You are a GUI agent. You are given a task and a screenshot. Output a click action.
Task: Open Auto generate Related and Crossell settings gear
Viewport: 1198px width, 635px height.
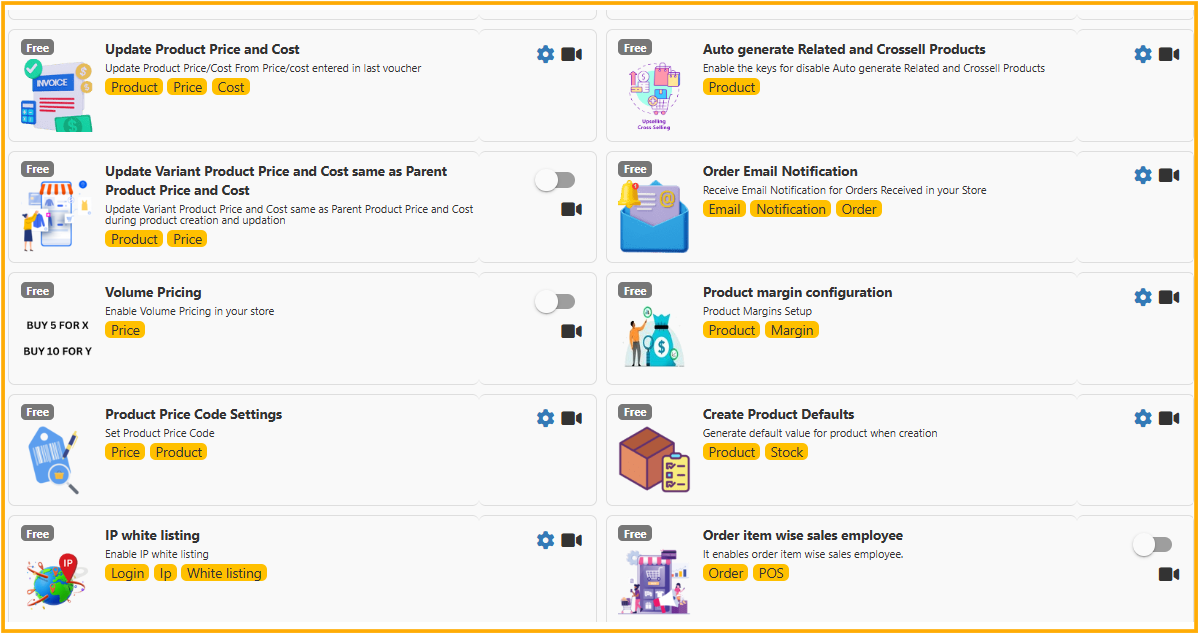pyautogui.click(x=1143, y=54)
